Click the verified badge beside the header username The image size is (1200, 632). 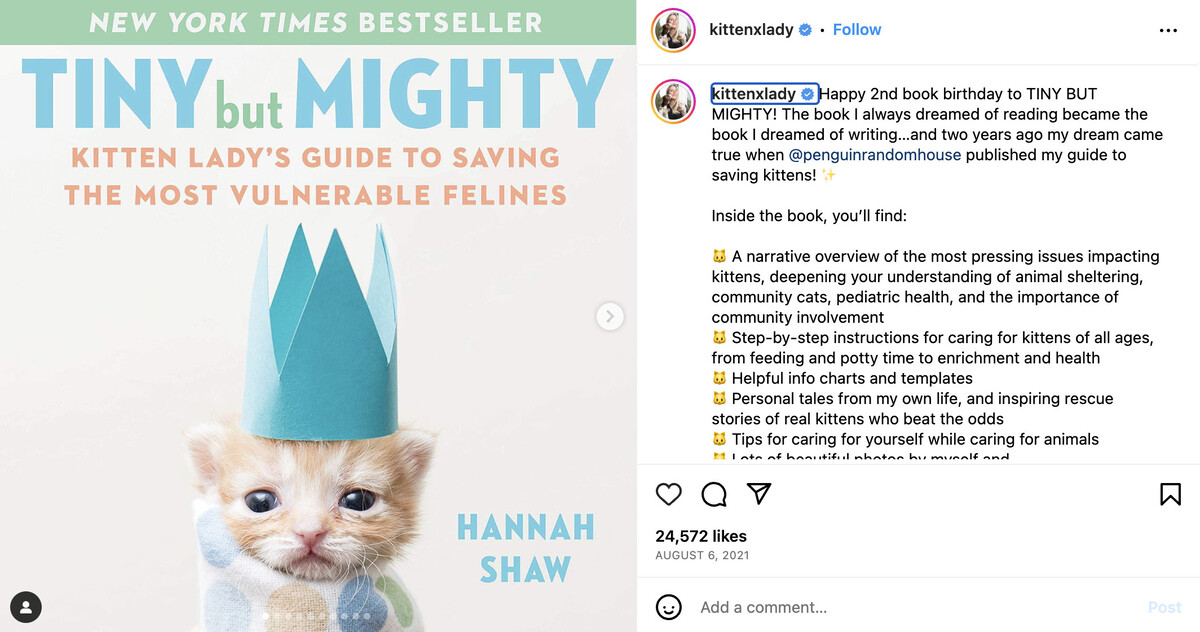point(804,30)
